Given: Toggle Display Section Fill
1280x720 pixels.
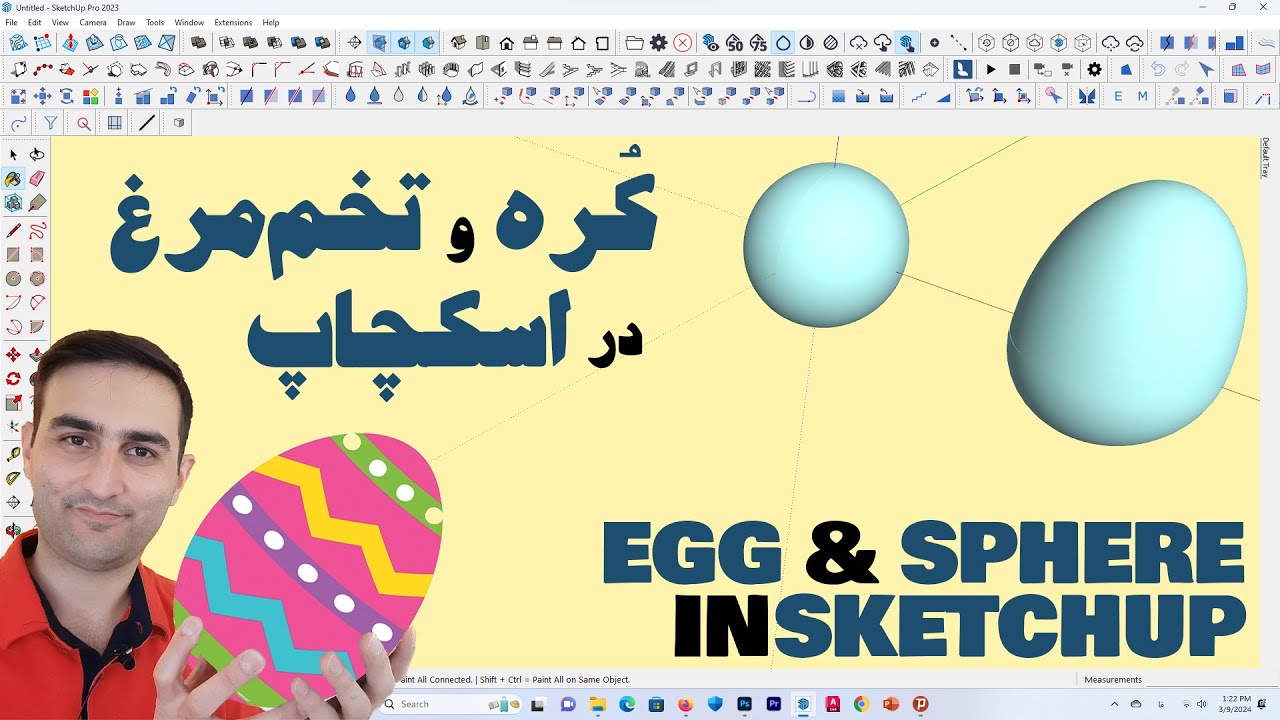Looking at the screenshot, I should [427, 43].
